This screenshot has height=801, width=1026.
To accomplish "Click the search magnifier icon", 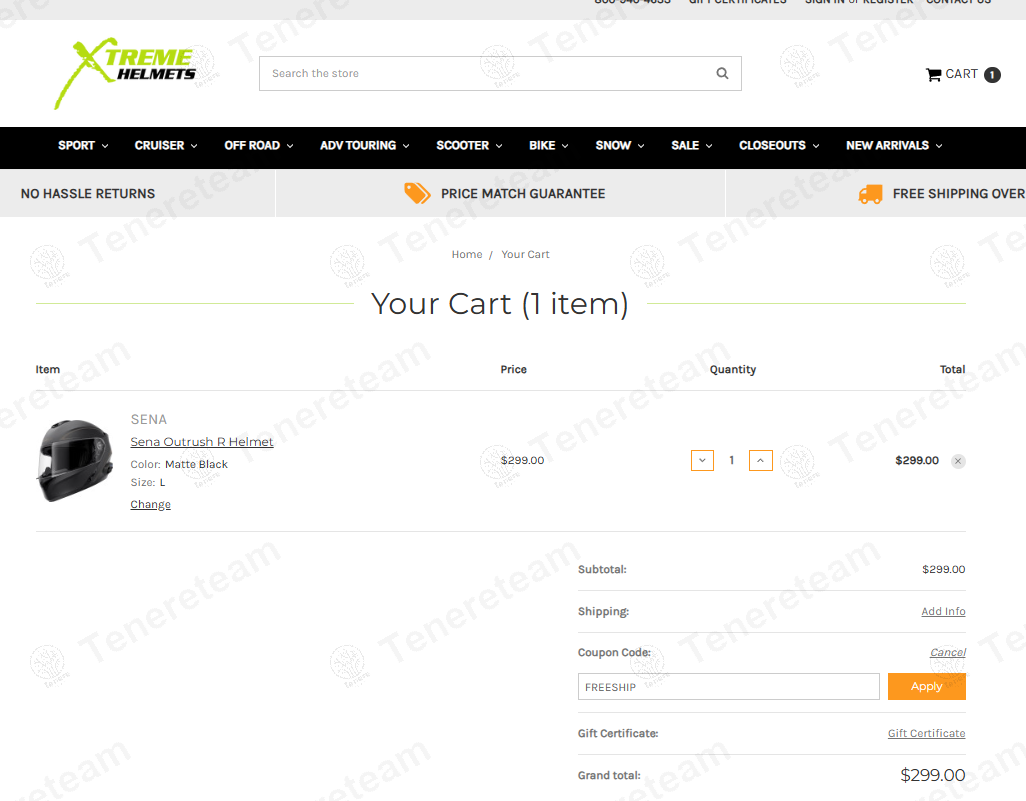I will (x=722, y=73).
